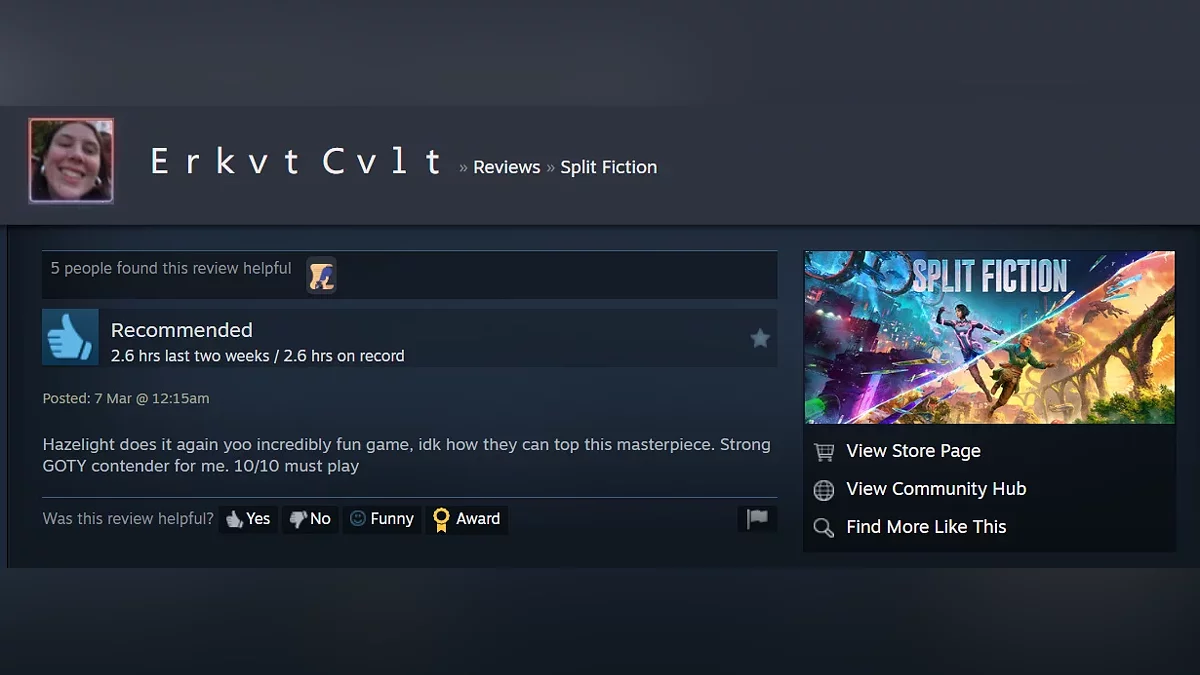The height and width of the screenshot is (675, 1200).
Task: Click the blue thumbs-up Recommended icon
Action: pos(70,337)
